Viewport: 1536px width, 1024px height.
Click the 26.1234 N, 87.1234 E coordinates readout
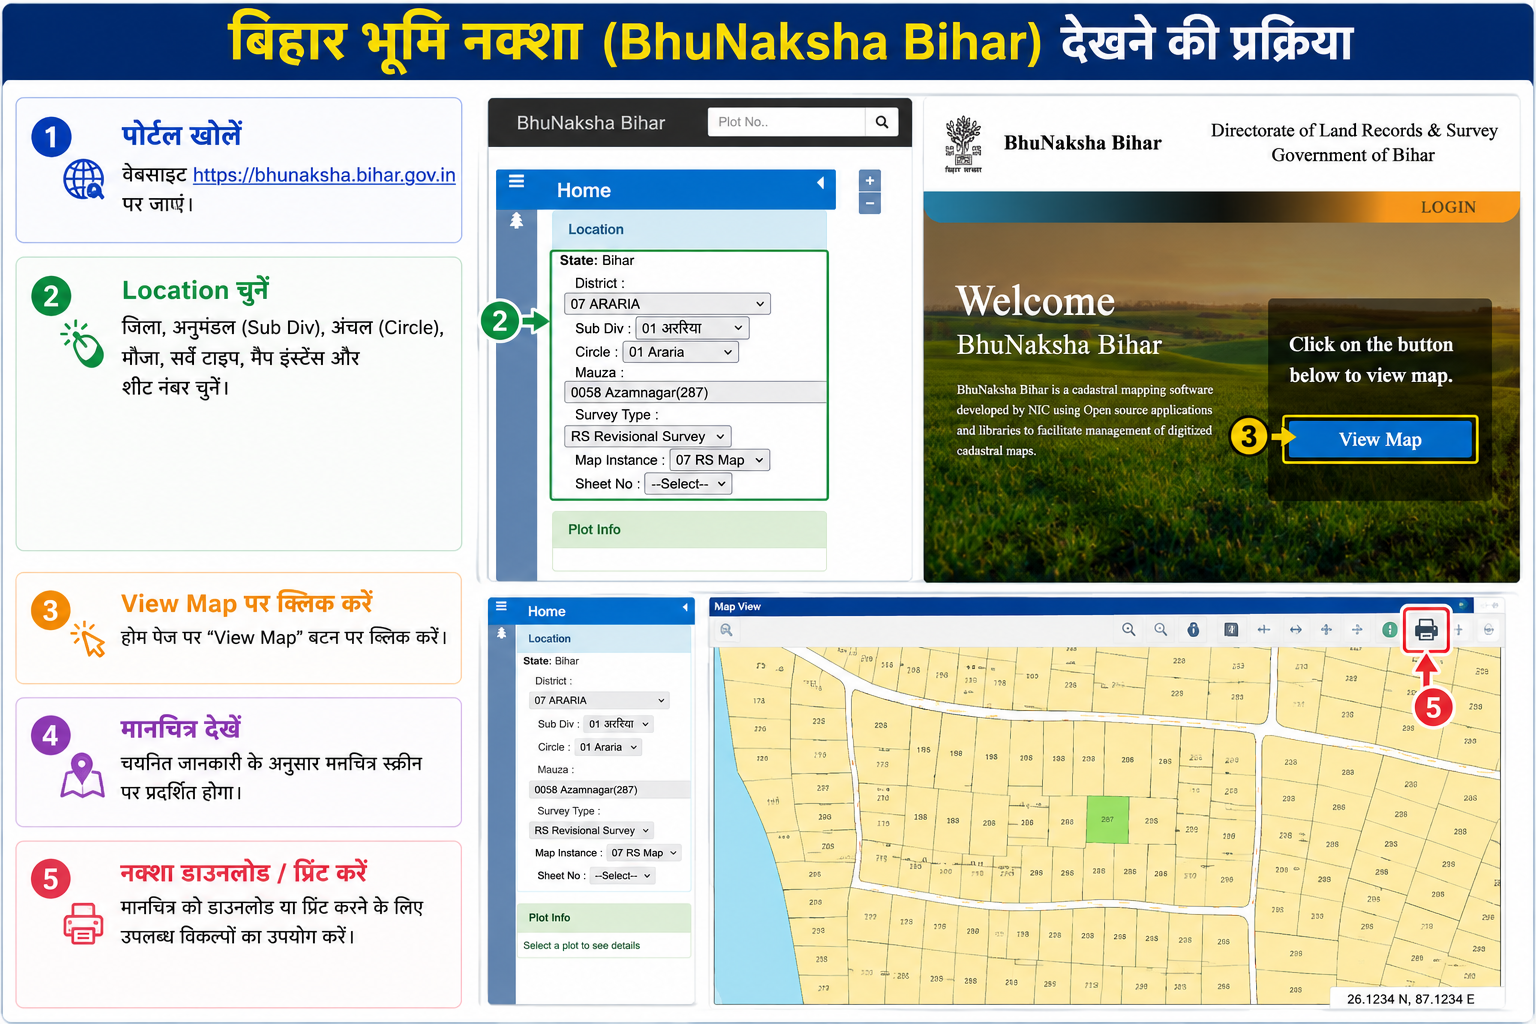click(1410, 999)
